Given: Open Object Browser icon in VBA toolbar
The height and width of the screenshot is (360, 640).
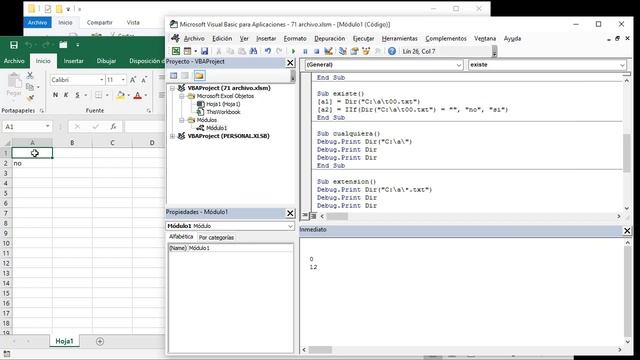Looking at the screenshot, I should (x=366, y=51).
